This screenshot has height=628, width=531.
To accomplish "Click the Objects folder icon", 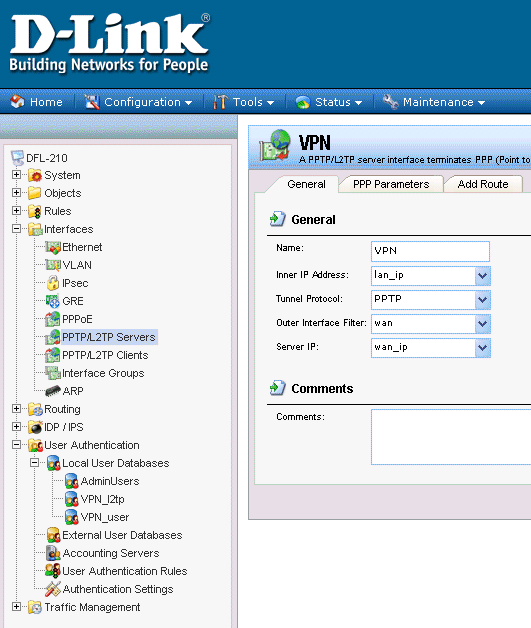I will 35,193.
